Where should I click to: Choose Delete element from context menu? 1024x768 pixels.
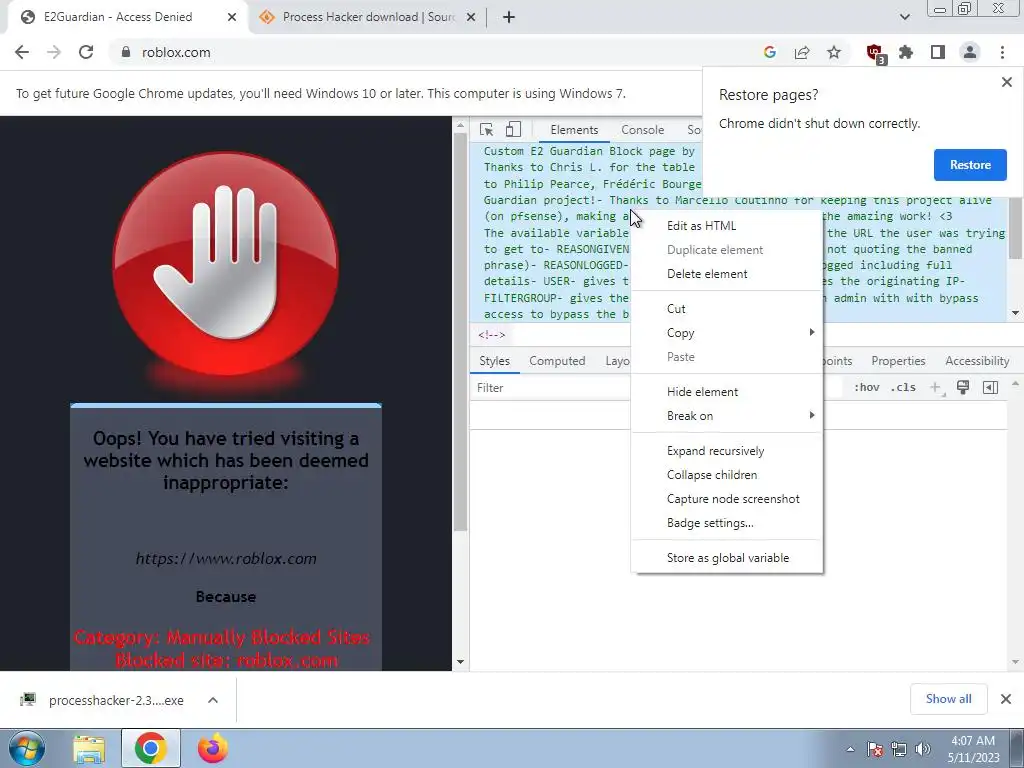(727, 274)
